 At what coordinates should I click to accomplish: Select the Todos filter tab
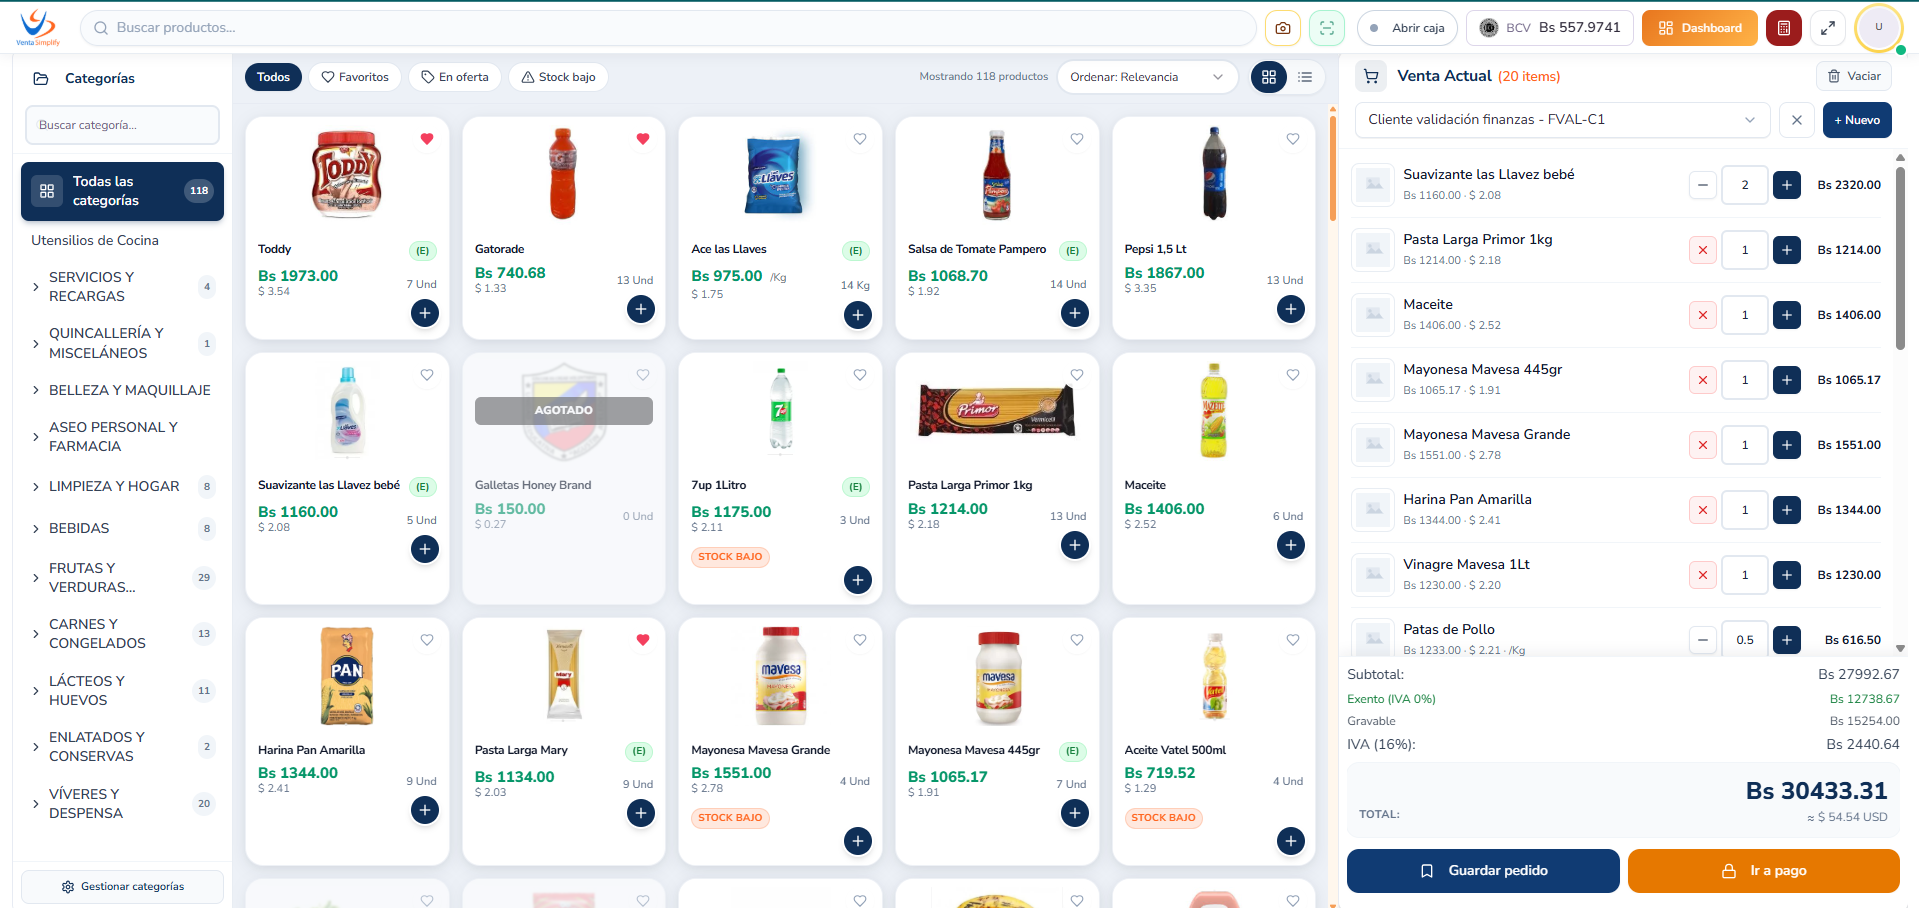coord(273,77)
